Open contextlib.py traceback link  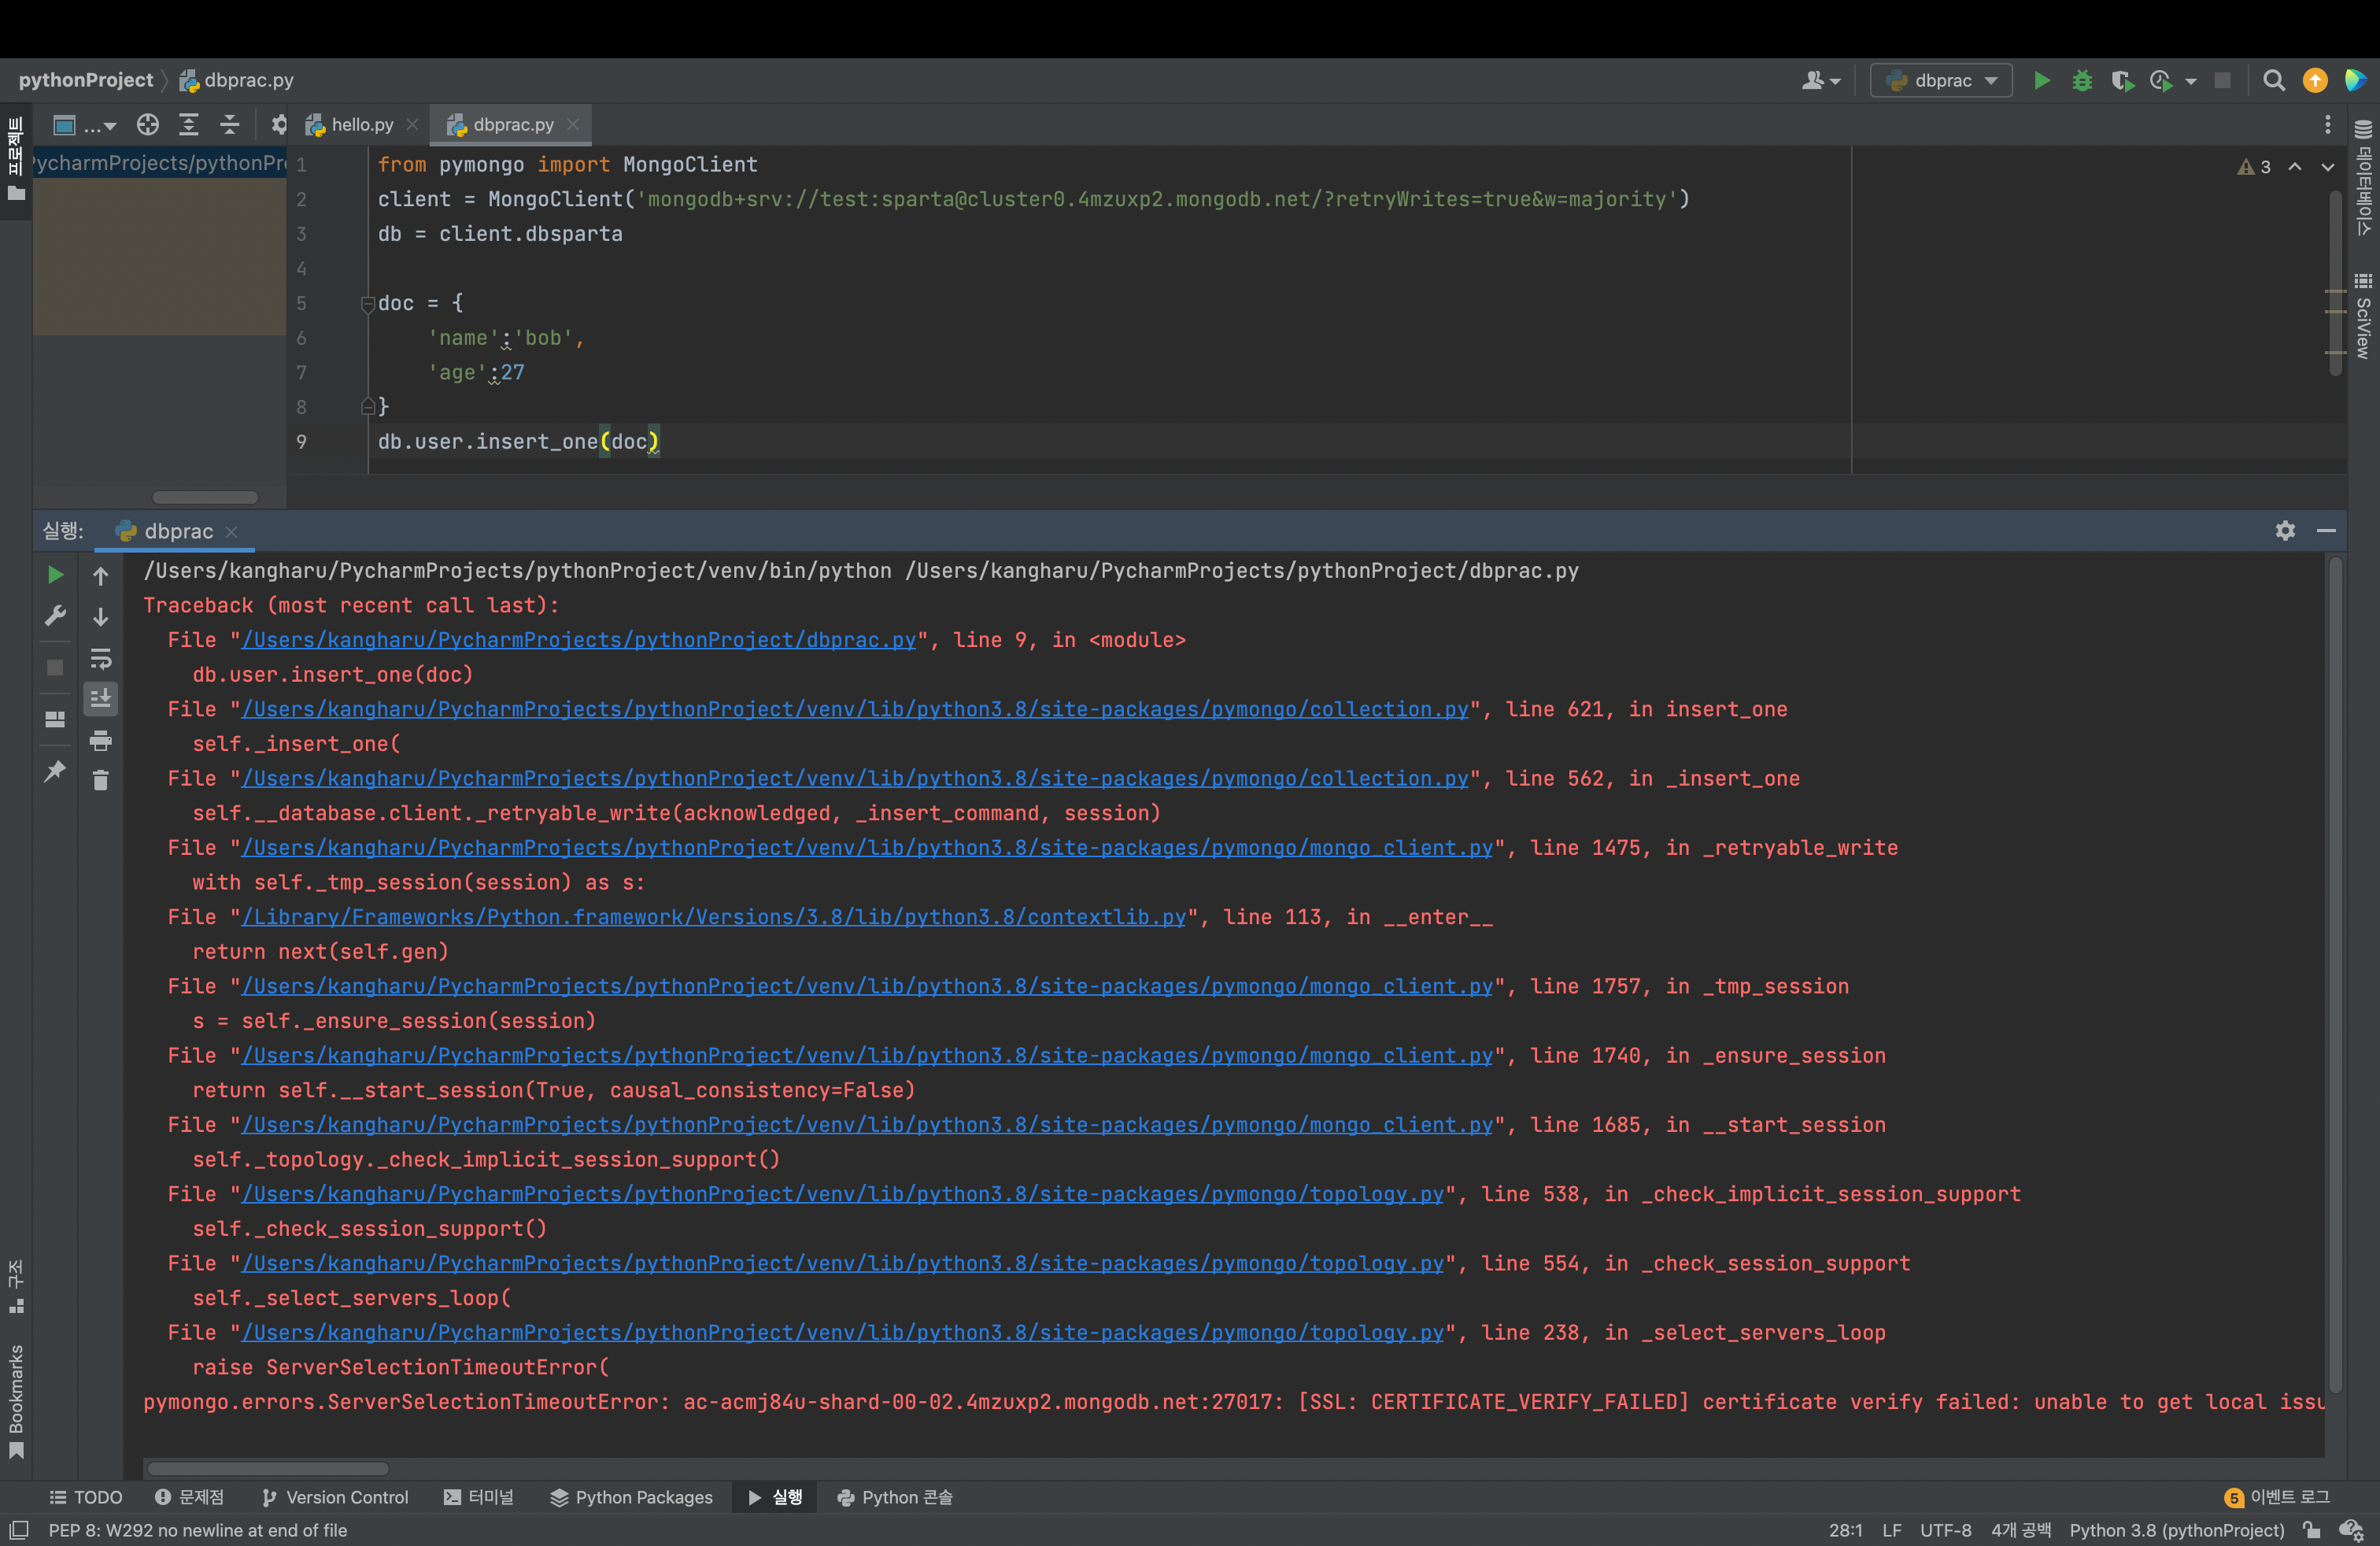714,917
